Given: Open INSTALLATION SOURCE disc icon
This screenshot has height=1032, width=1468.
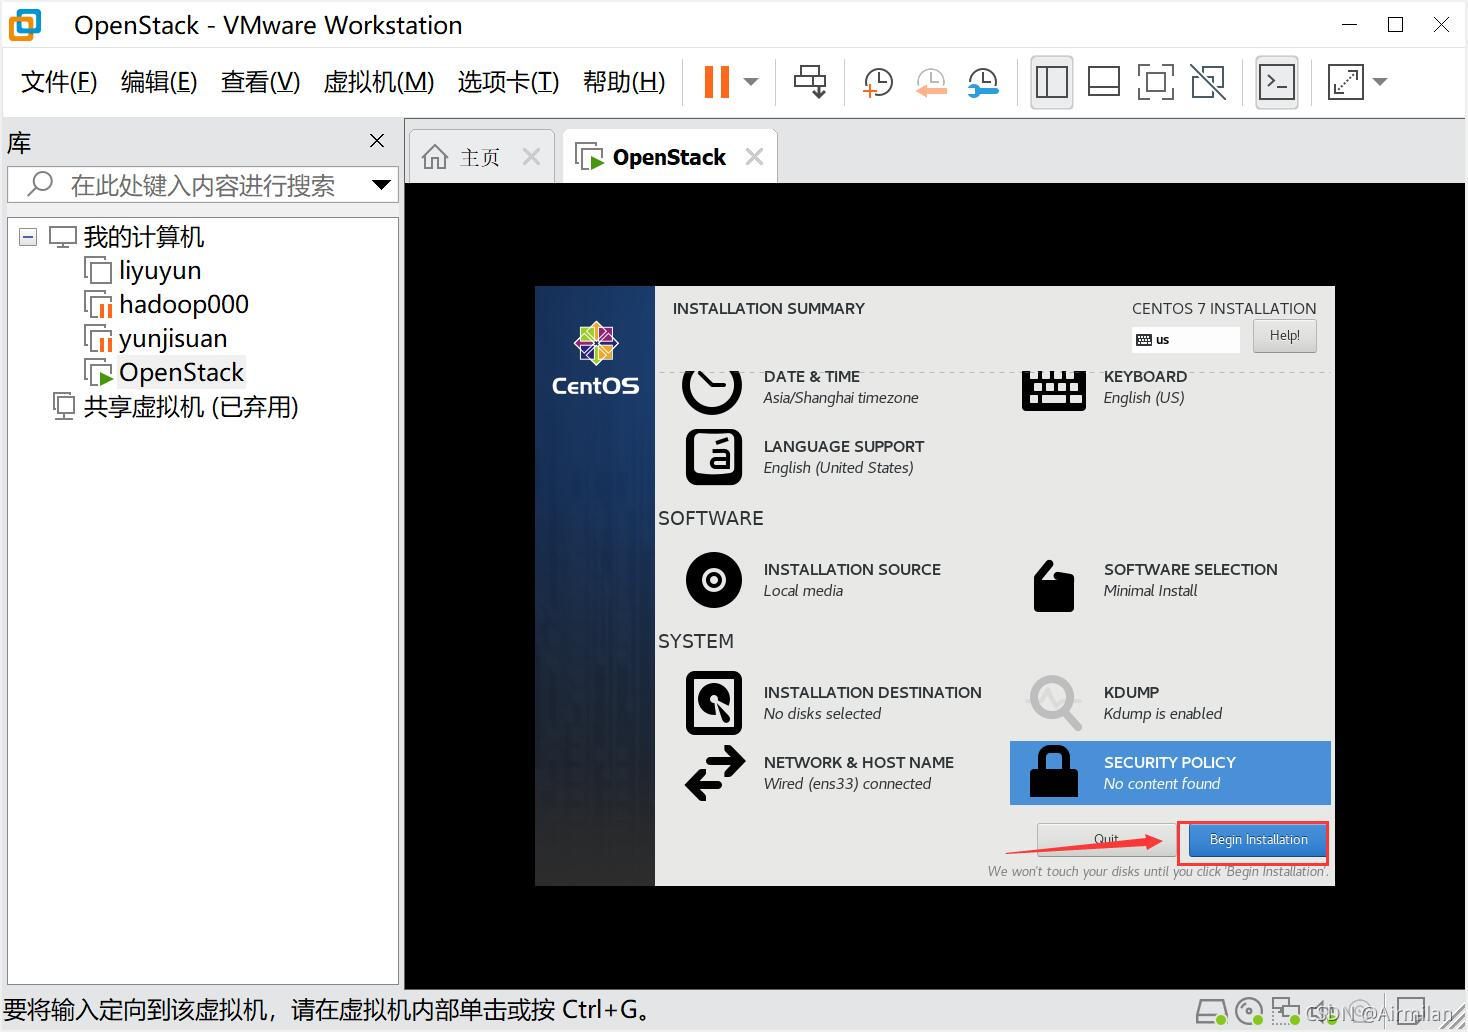Looking at the screenshot, I should [x=714, y=580].
